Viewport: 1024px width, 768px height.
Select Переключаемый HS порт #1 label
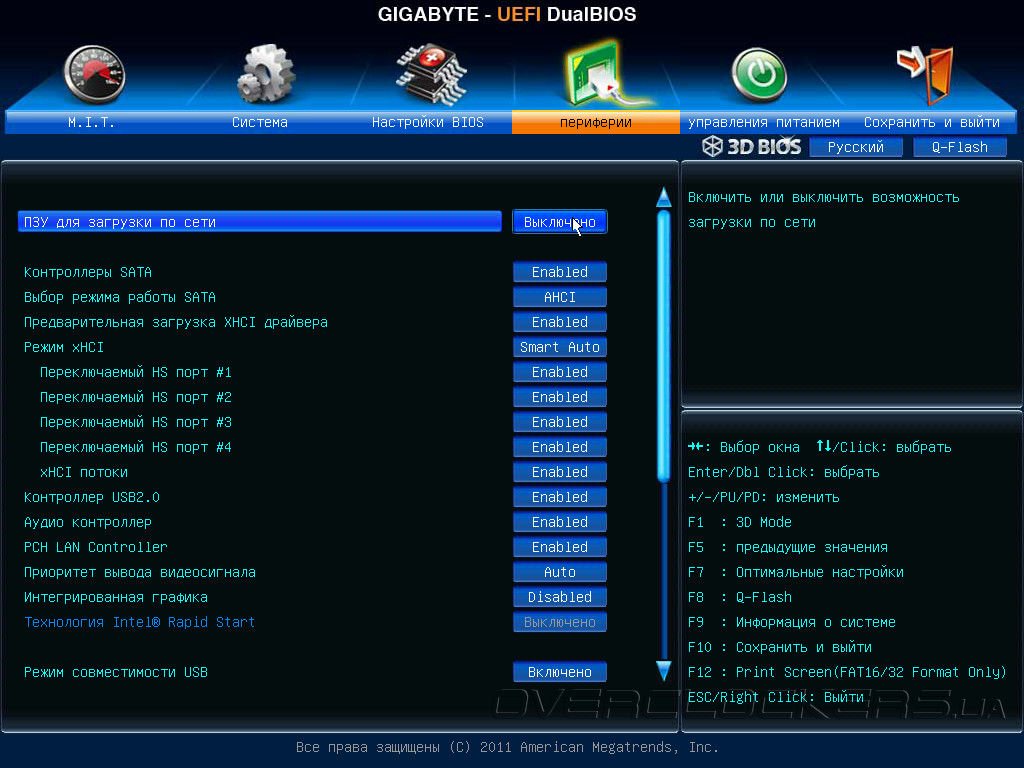(x=136, y=372)
